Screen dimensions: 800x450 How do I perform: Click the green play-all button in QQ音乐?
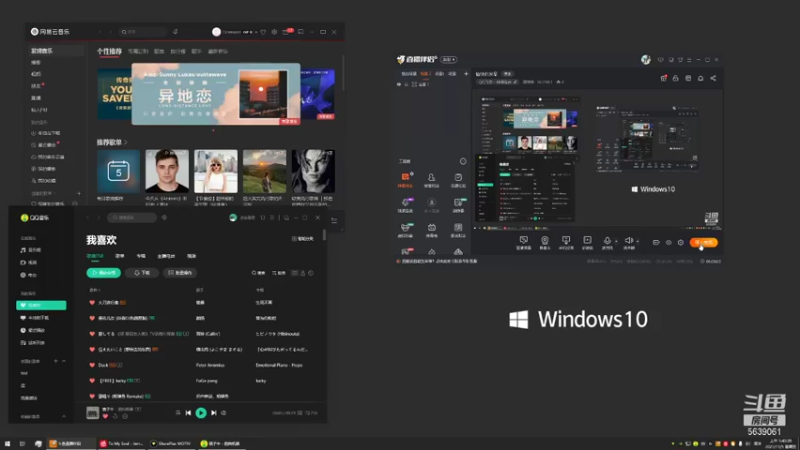104,273
